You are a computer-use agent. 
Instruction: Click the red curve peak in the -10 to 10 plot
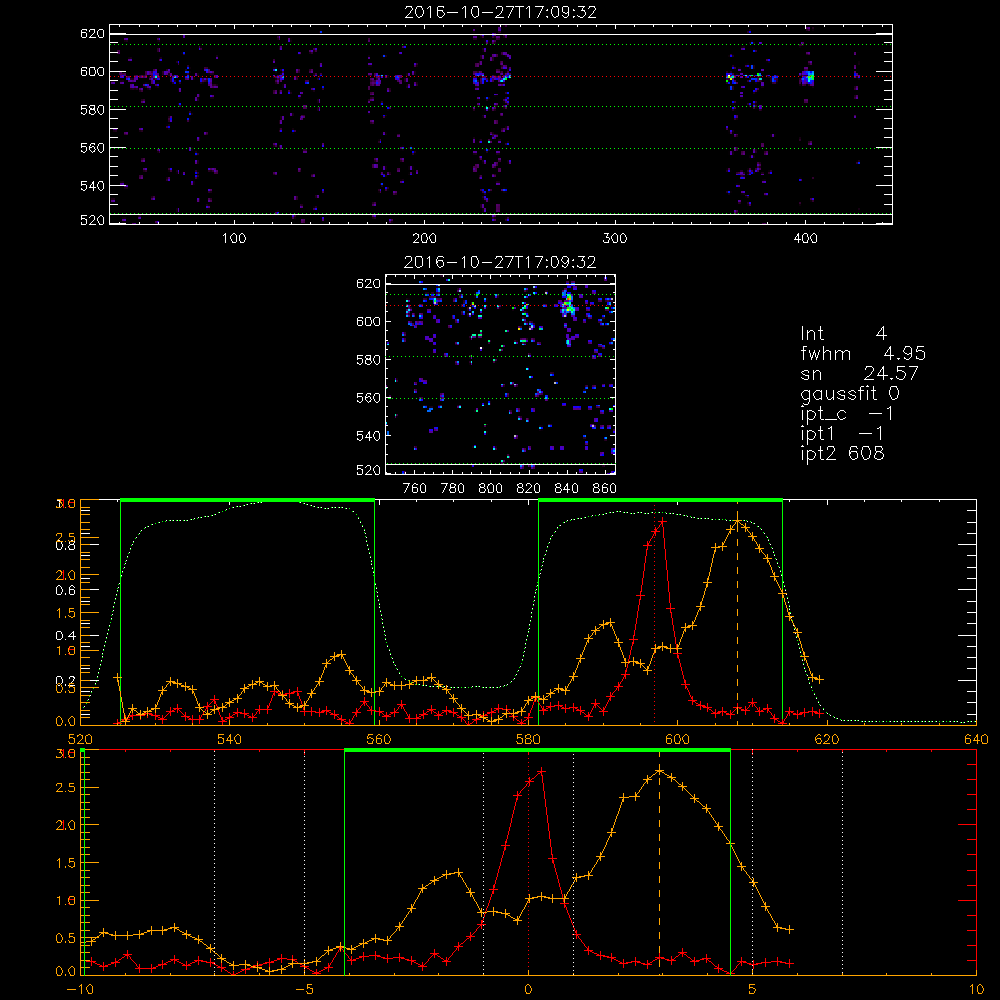click(x=541, y=771)
